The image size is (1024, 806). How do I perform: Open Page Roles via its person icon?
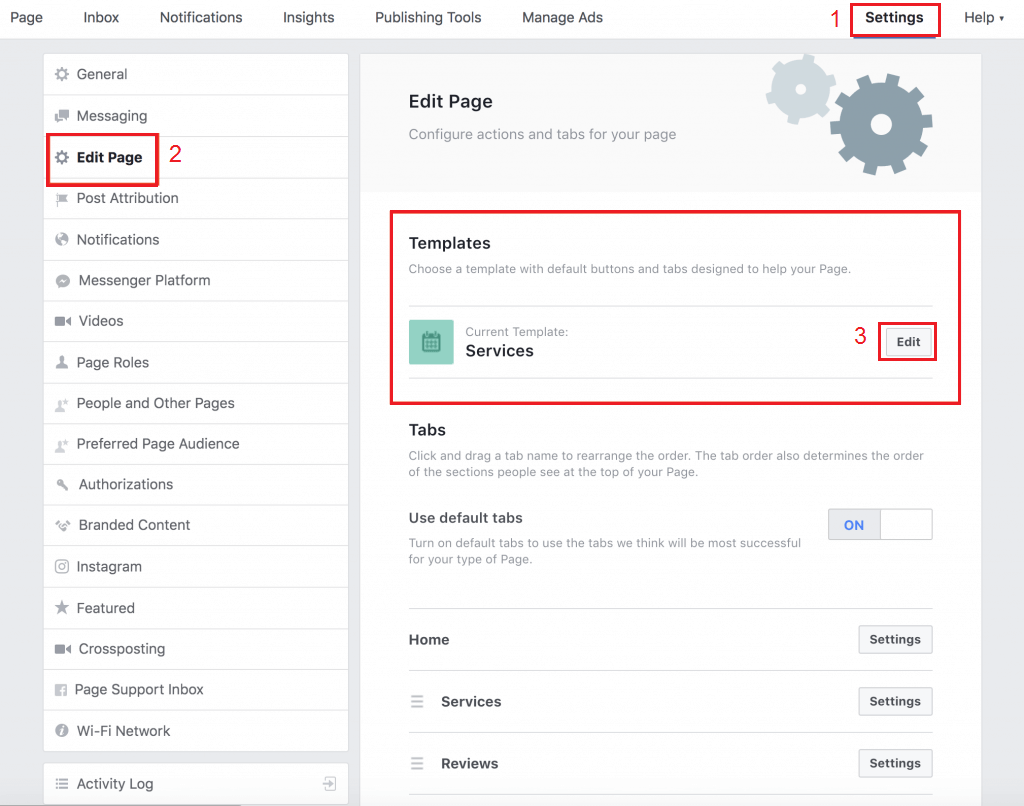[62, 363]
